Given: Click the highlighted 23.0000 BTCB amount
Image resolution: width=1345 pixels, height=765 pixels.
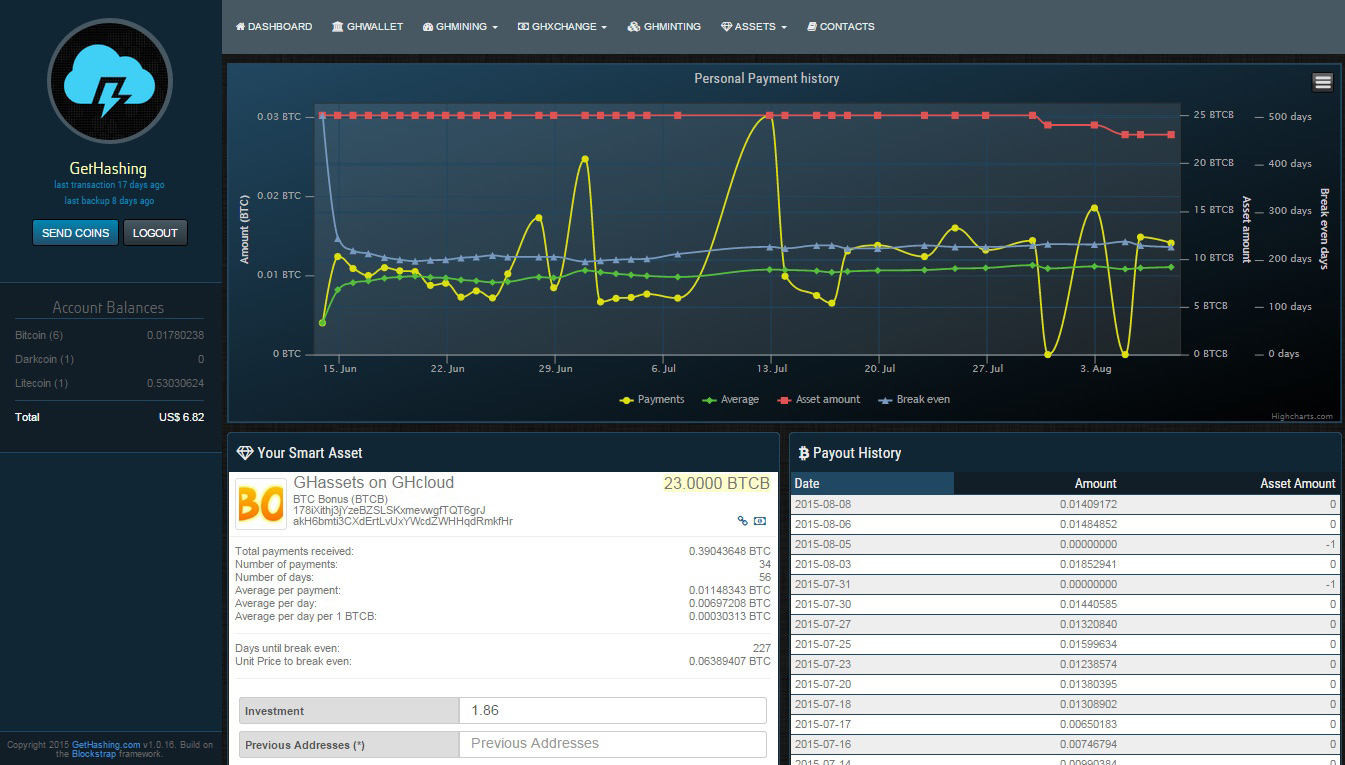Looking at the screenshot, I should coord(717,483).
